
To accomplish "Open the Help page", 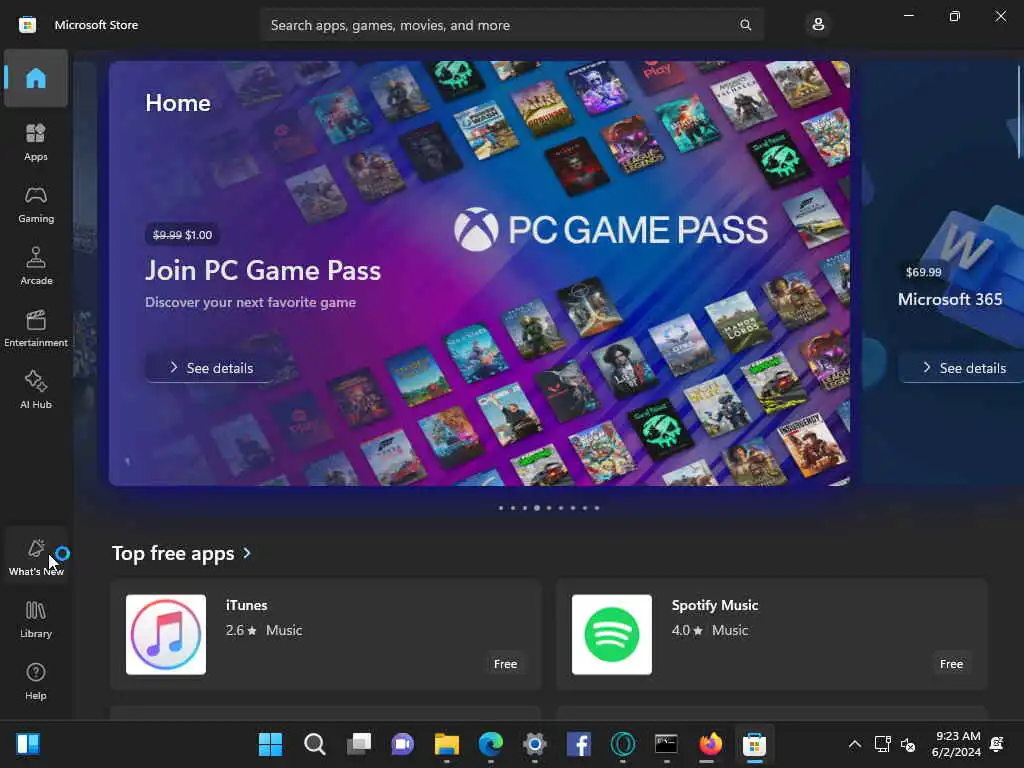I will (36, 681).
